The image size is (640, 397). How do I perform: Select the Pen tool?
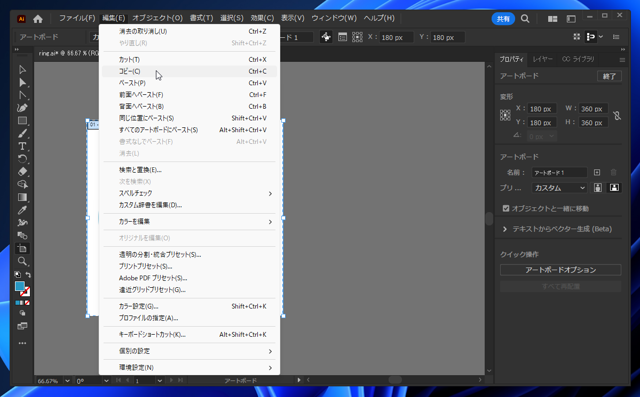point(22,108)
